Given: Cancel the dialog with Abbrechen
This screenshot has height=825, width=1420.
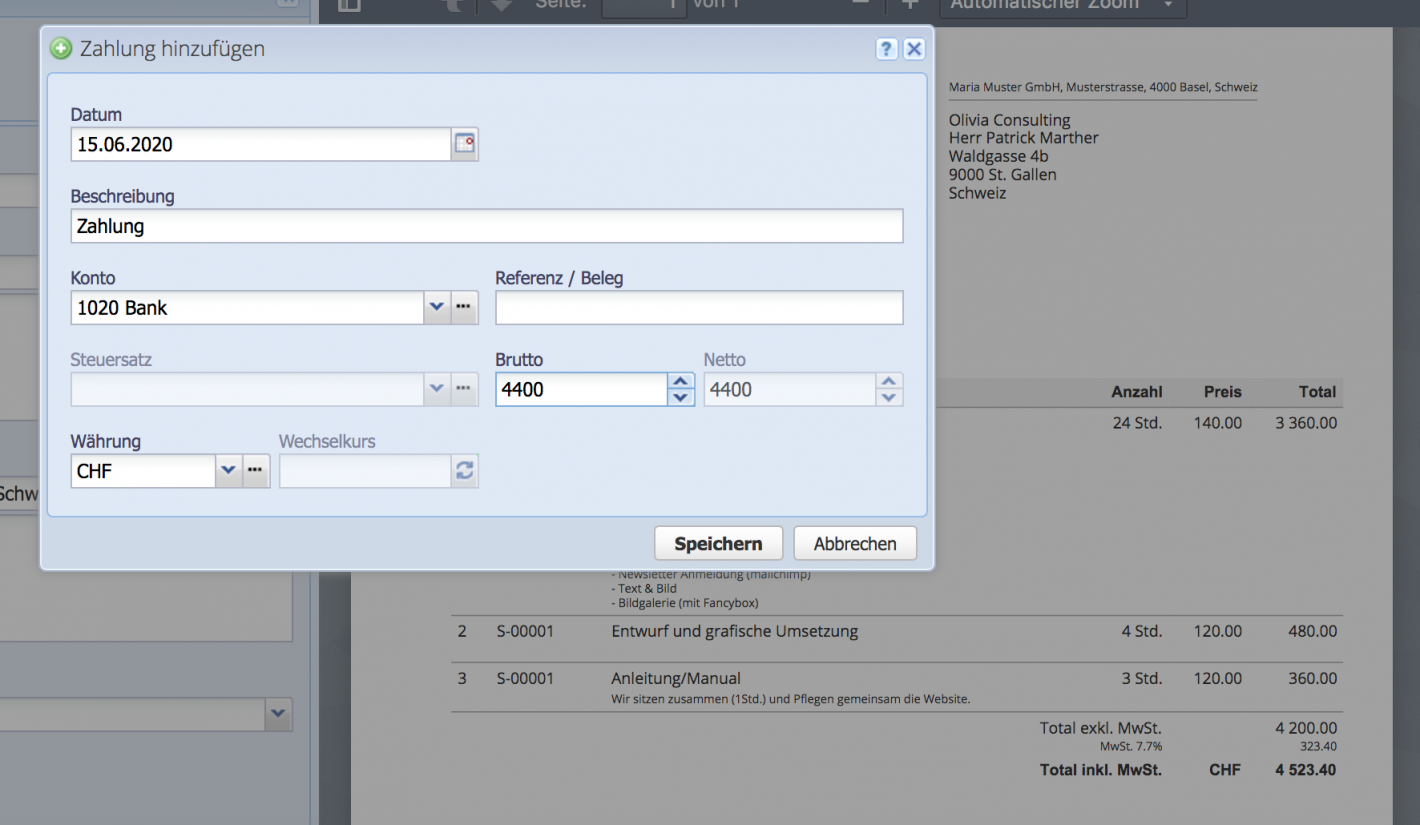Looking at the screenshot, I should coord(854,543).
